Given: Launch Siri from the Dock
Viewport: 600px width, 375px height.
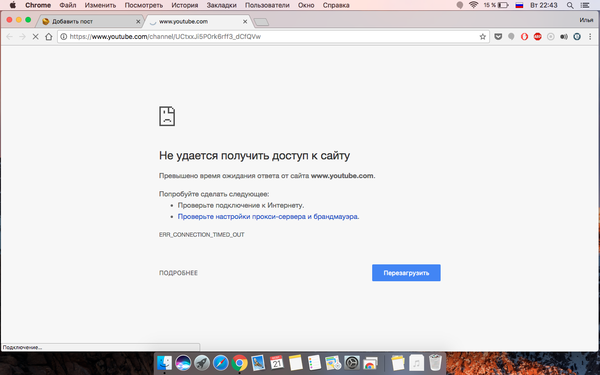Looking at the screenshot, I should [183, 363].
